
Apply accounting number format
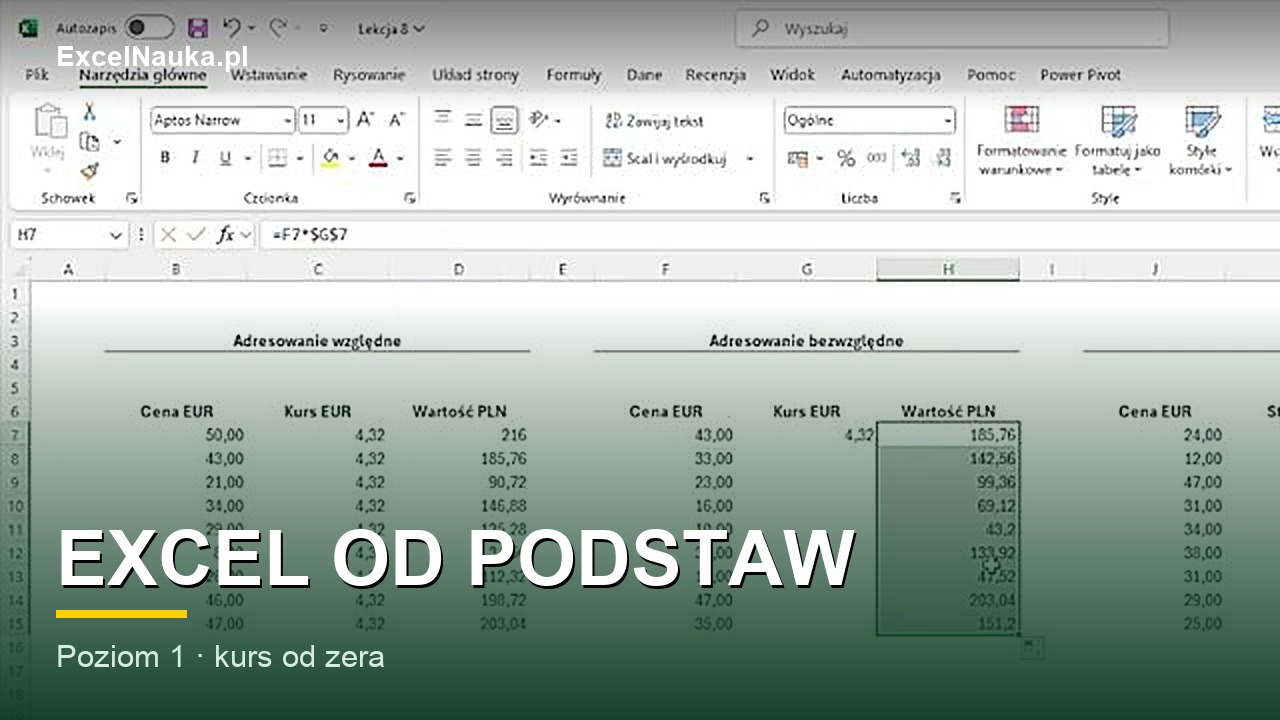click(x=797, y=158)
